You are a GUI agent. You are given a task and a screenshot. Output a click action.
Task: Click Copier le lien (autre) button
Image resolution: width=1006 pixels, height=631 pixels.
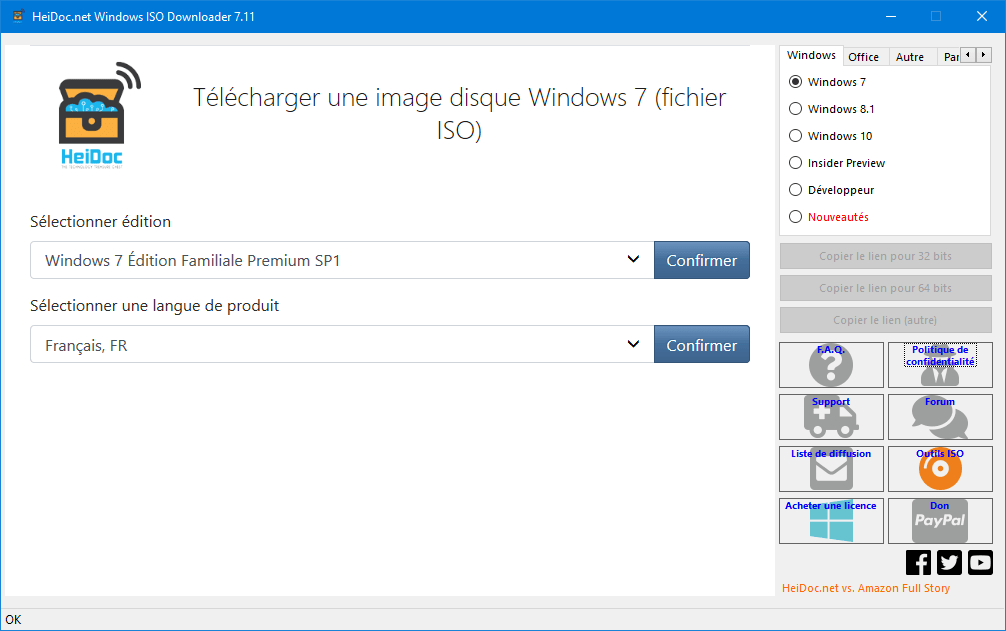885,320
